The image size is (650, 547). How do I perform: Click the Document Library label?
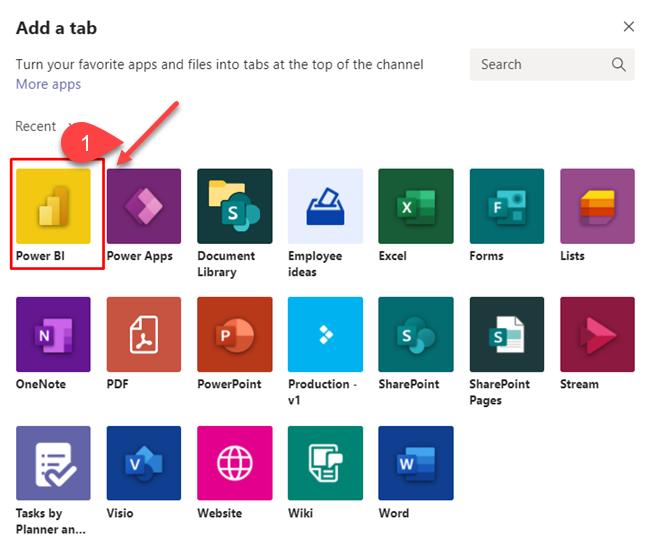pyautogui.click(x=226, y=264)
